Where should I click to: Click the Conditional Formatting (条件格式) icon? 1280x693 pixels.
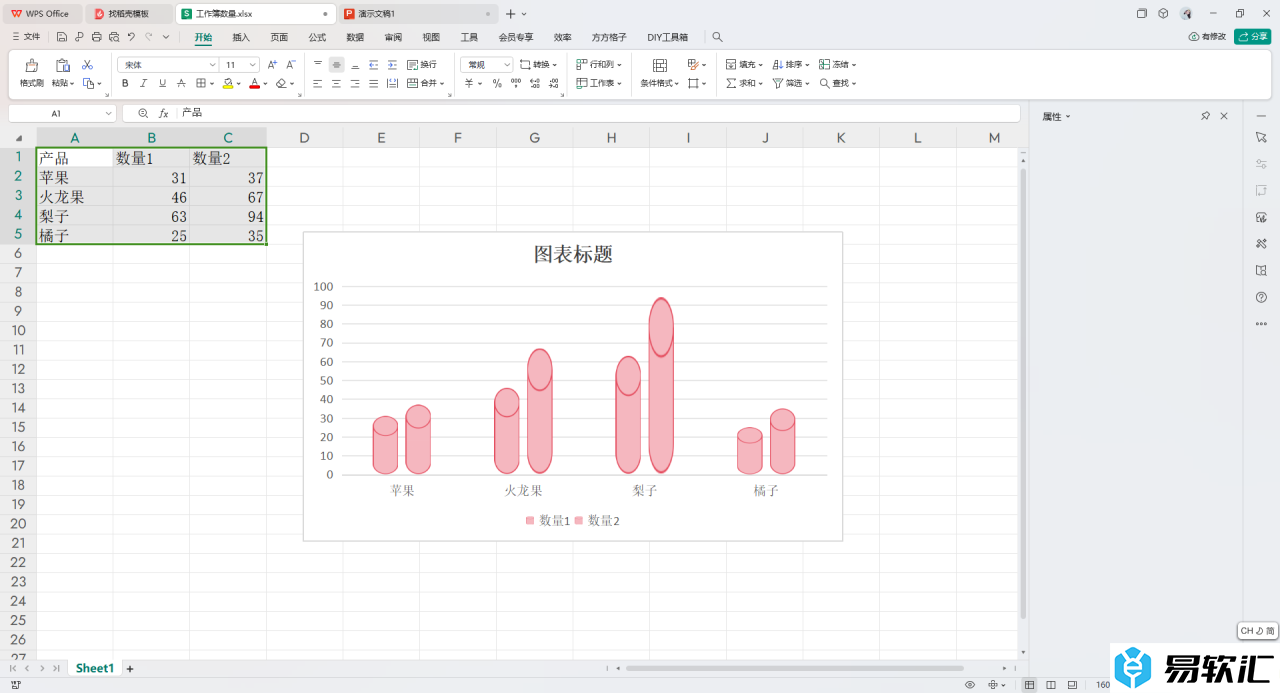659,66
